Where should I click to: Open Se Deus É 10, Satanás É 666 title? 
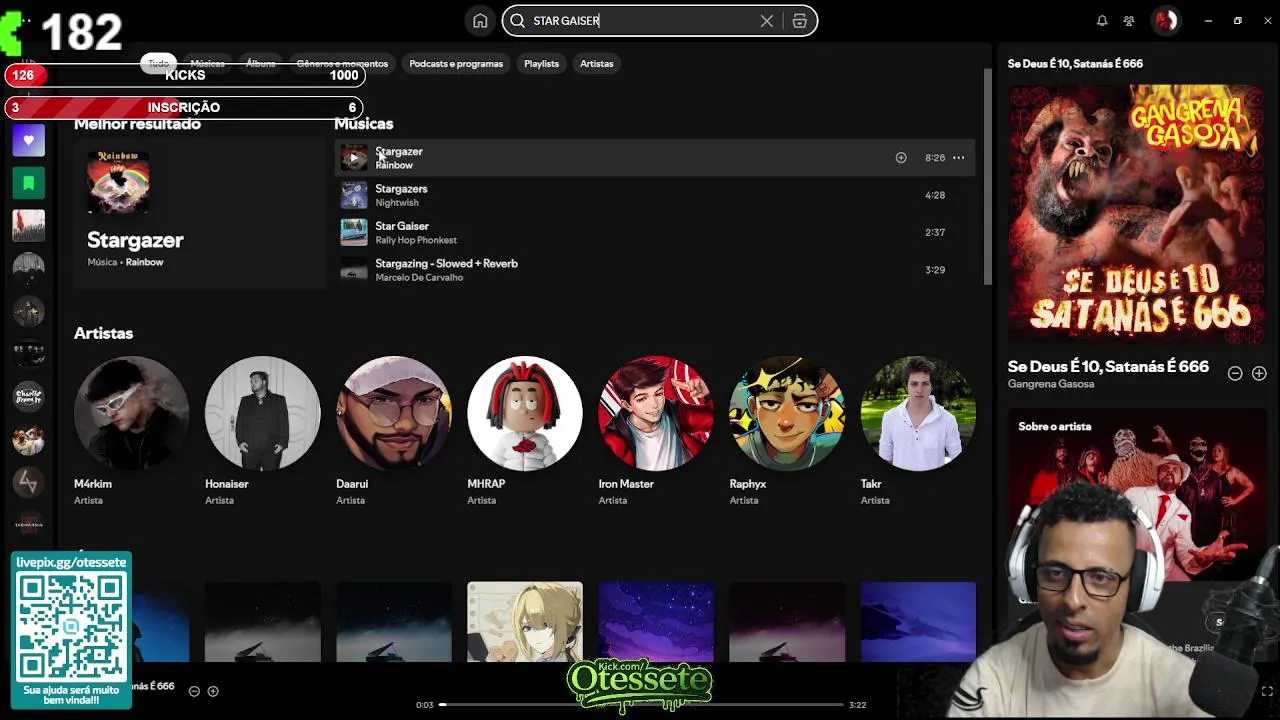[1108, 366]
